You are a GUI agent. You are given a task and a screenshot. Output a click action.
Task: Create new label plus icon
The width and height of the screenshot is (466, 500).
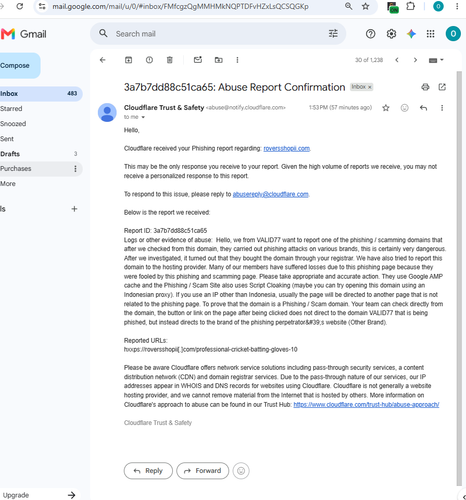point(74,209)
